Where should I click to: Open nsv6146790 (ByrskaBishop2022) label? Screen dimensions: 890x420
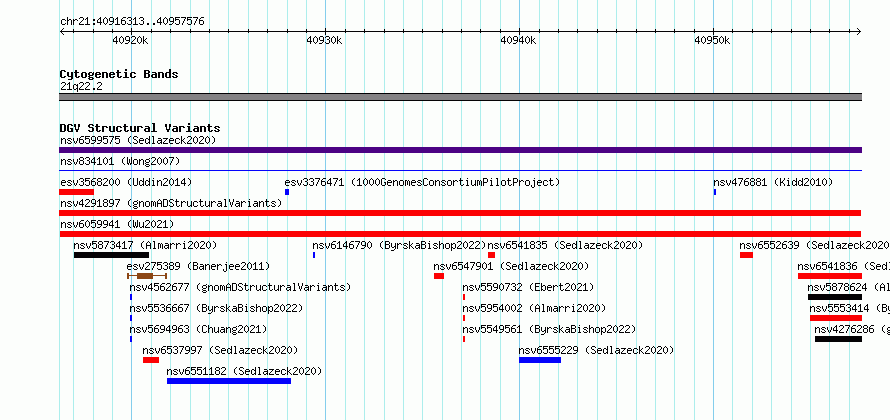pyautogui.click(x=400, y=245)
